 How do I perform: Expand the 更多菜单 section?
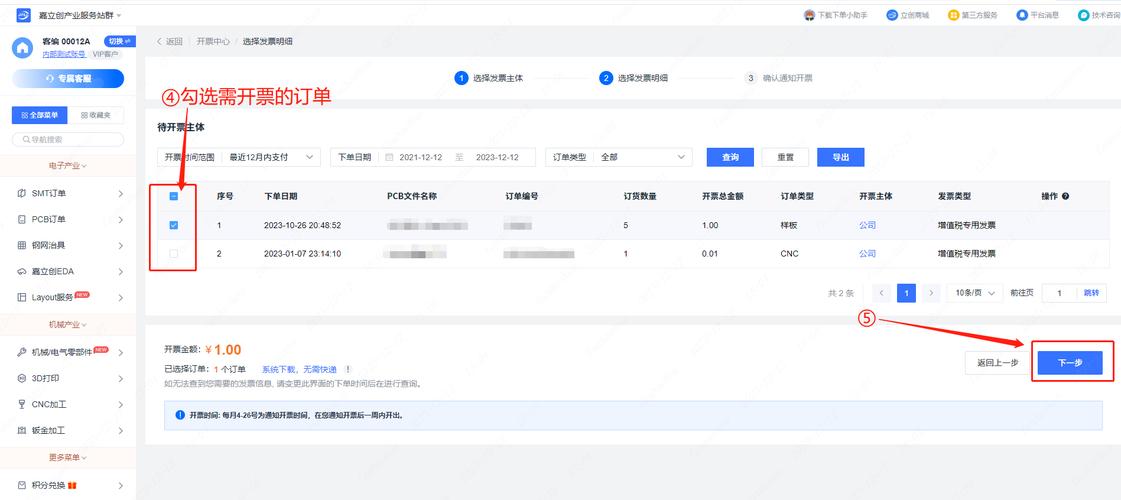68,457
